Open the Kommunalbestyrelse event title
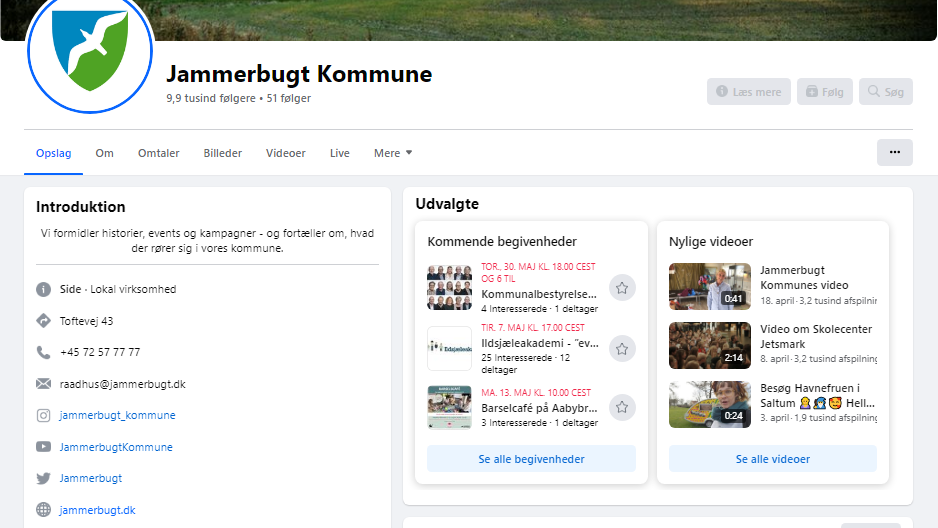 (539, 294)
